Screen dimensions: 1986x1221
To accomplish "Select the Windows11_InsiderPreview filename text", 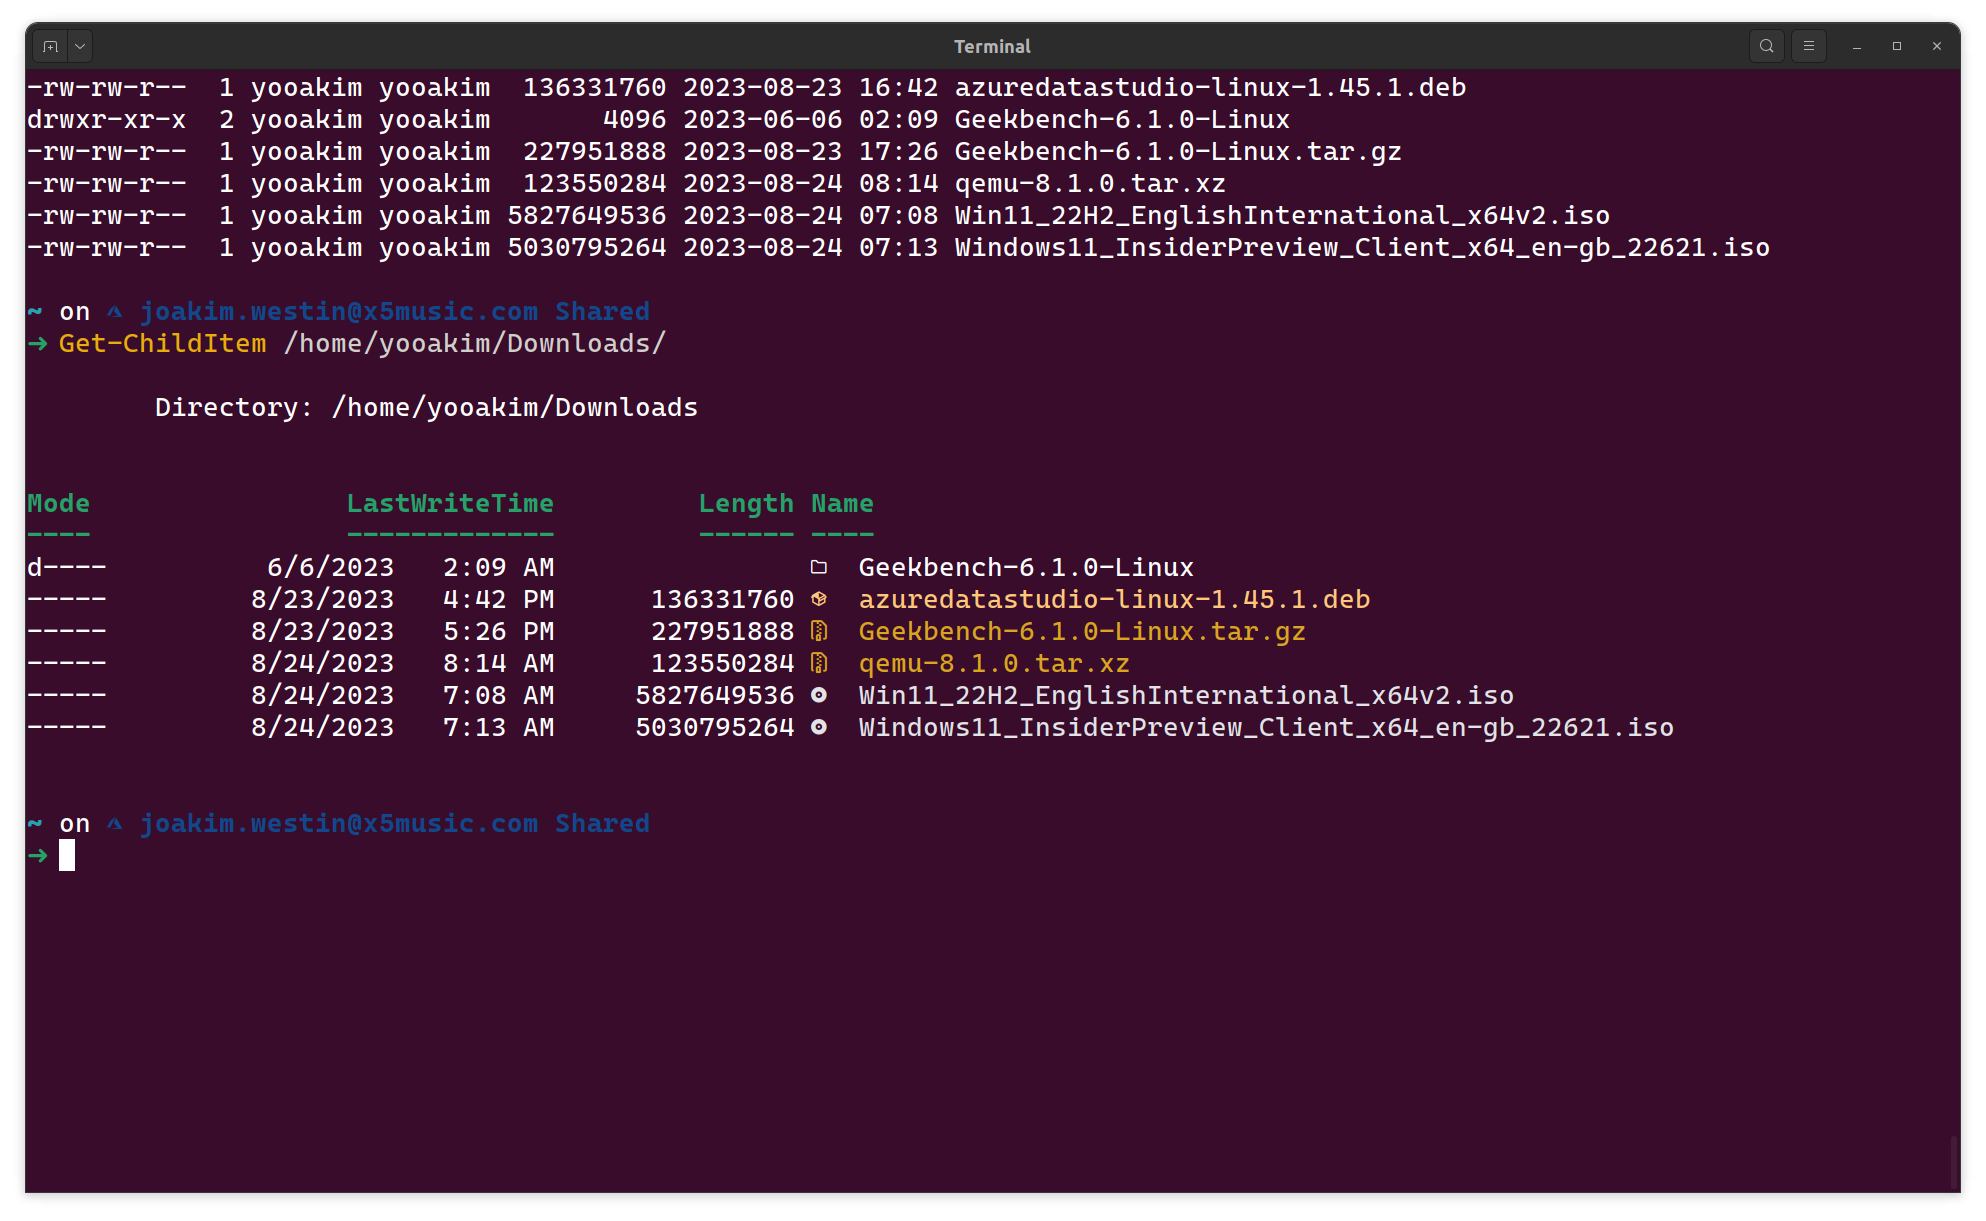I will pyautogui.click(x=1265, y=727).
